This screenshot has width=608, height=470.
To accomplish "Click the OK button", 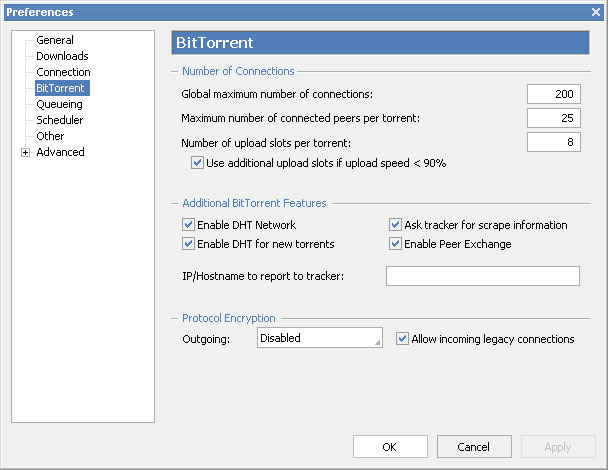I will tap(390, 447).
